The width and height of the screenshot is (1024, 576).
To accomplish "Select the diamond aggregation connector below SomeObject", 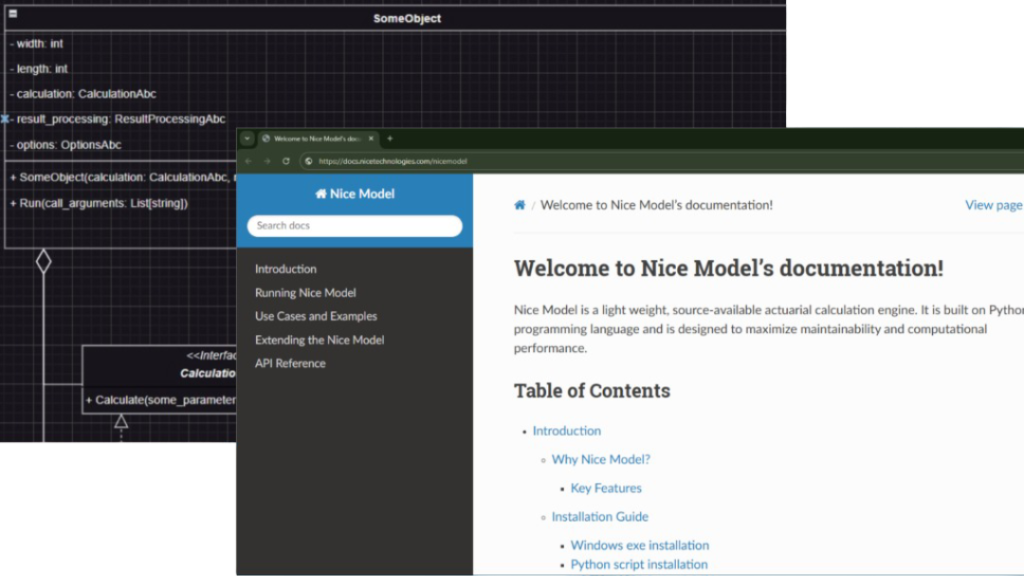I will coord(43,262).
